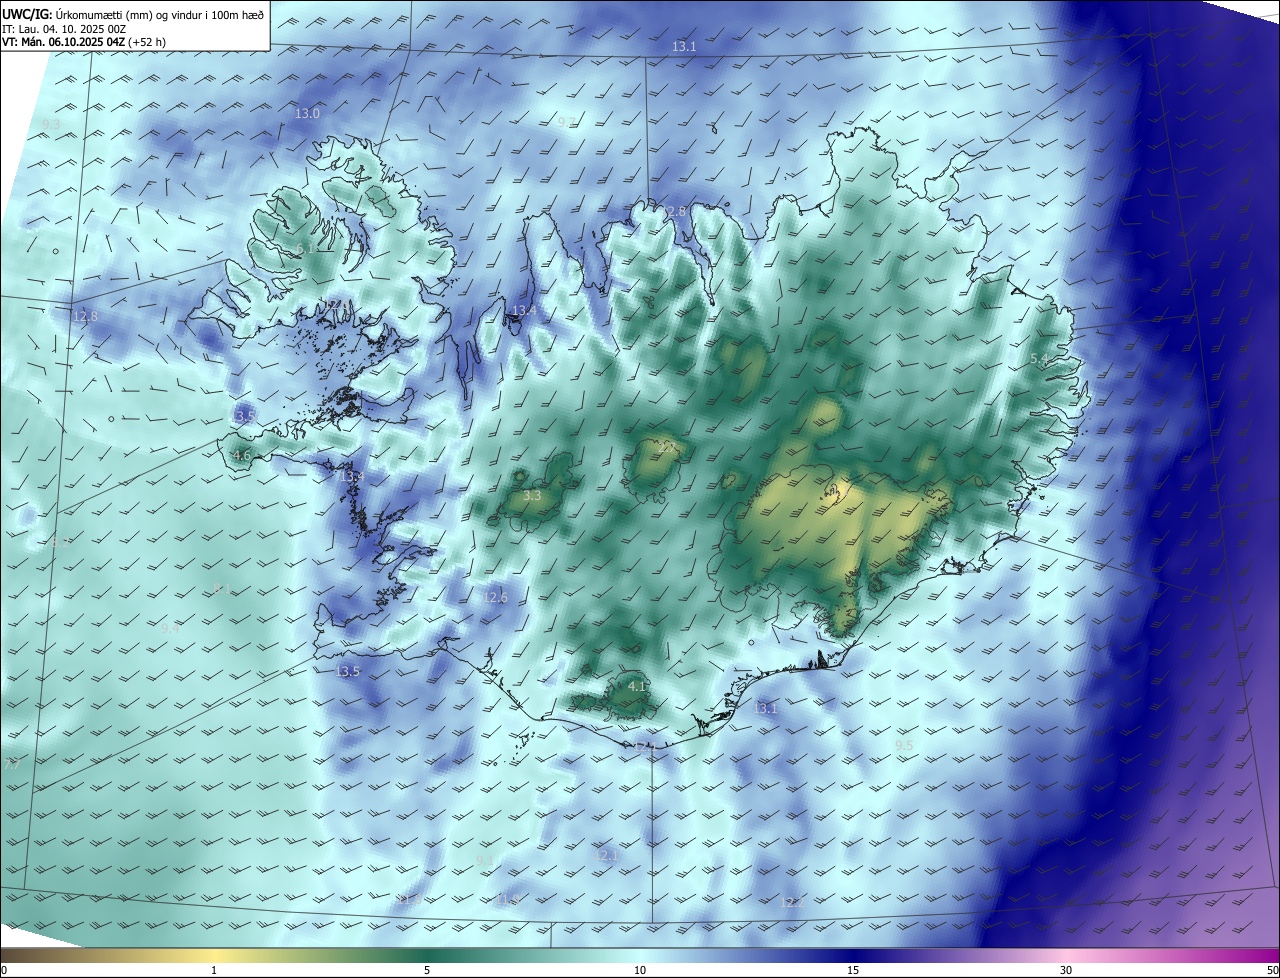The width and height of the screenshot is (1280, 978).
Task: Select the 9.4 value label
Action: pyautogui.click(x=171, y=630)
